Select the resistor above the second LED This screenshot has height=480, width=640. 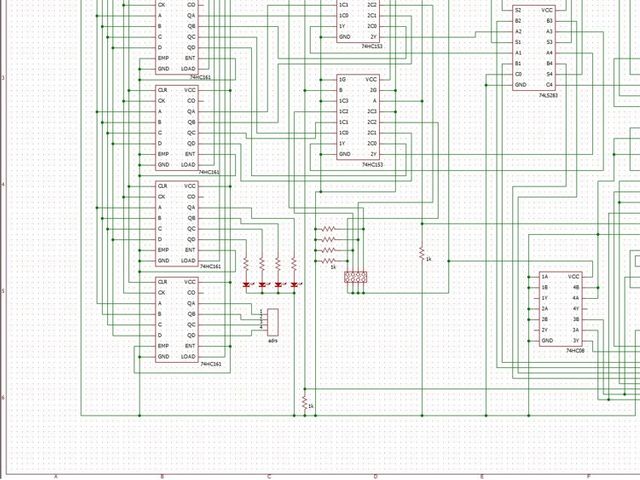coord(262,264)
